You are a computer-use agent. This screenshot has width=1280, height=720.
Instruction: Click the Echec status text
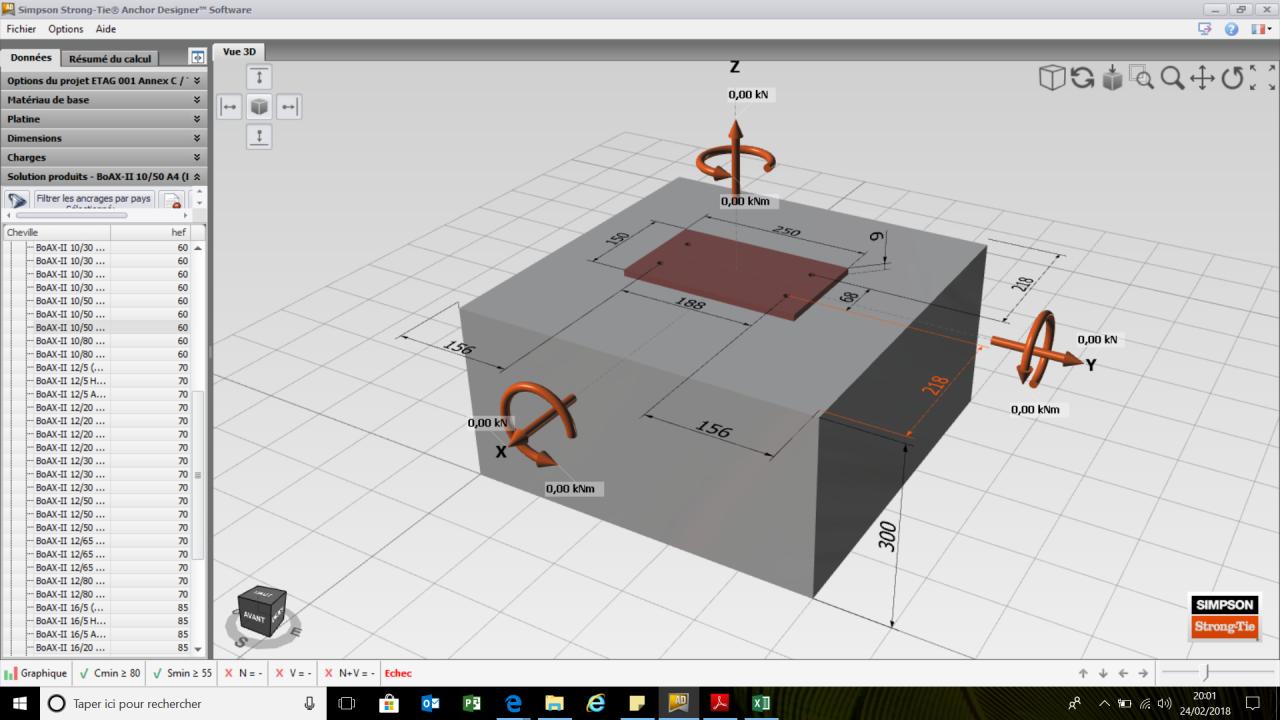point(398,673)
